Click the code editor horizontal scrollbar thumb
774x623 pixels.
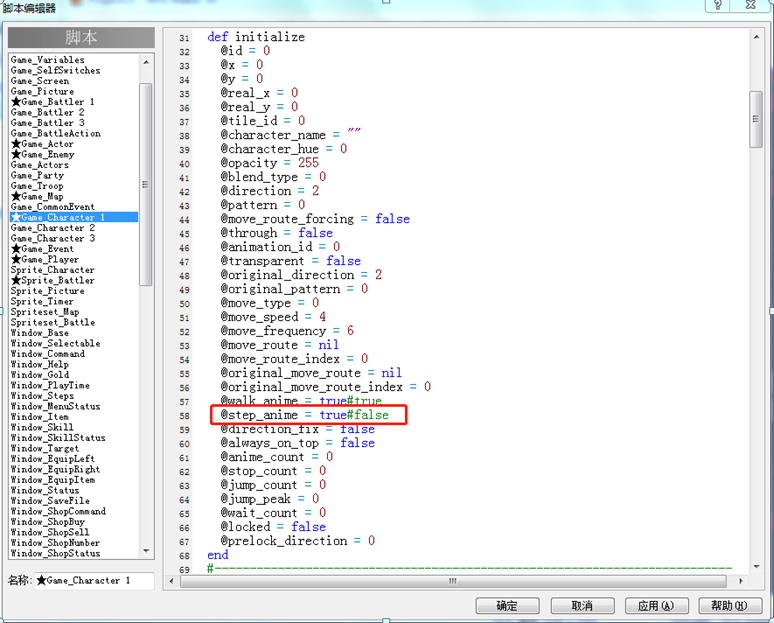click(x=453, y=581)
